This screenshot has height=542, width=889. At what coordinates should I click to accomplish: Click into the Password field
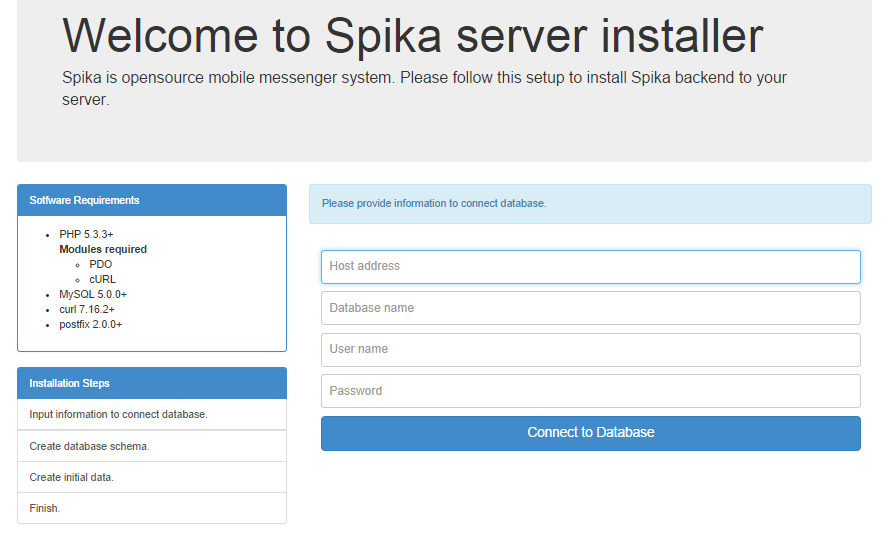coord(591,391)
